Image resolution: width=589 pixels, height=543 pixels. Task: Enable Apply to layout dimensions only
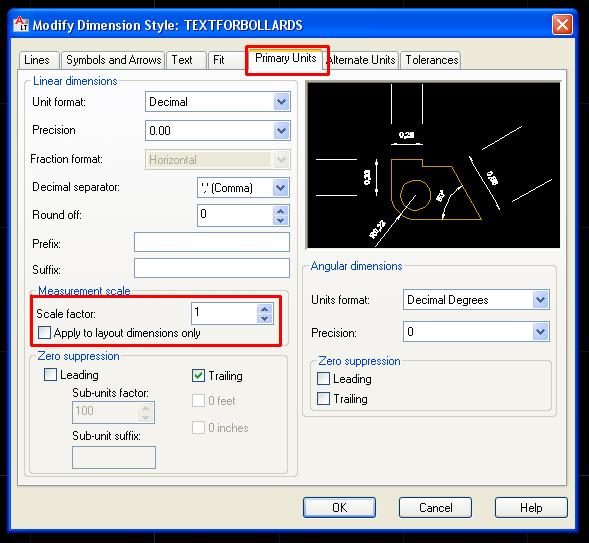point(44,333)
